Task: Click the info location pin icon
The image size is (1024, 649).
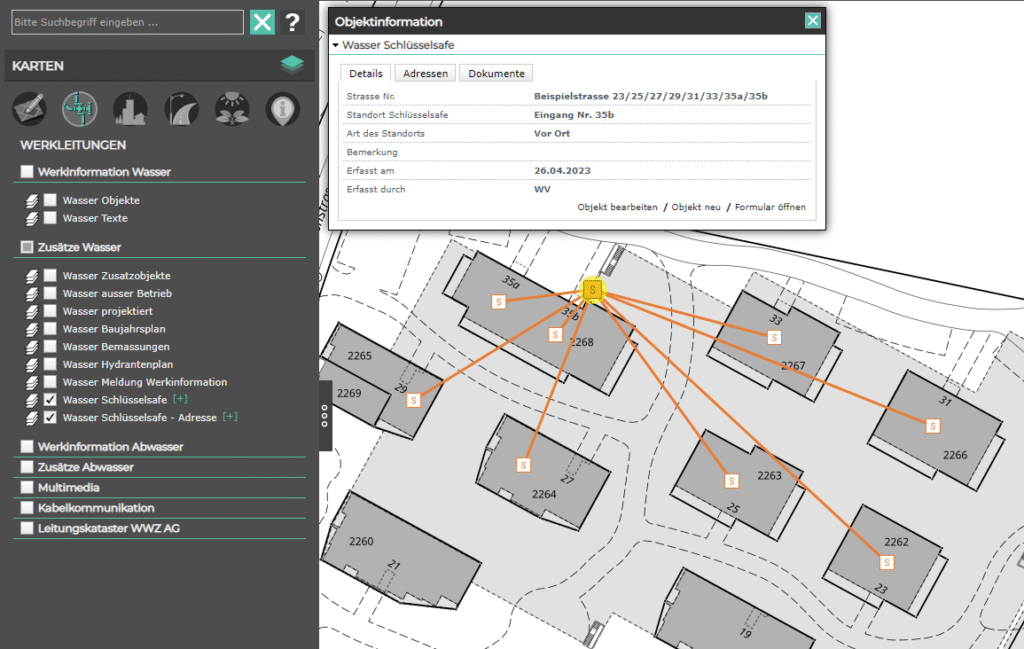Action: (283, 108)
